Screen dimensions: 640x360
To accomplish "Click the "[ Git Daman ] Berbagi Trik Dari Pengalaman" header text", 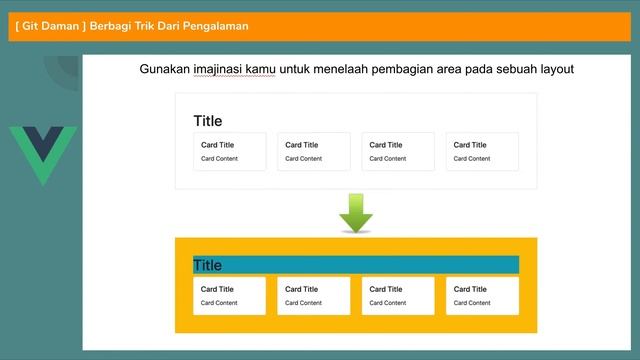I will tap(132, 26).
